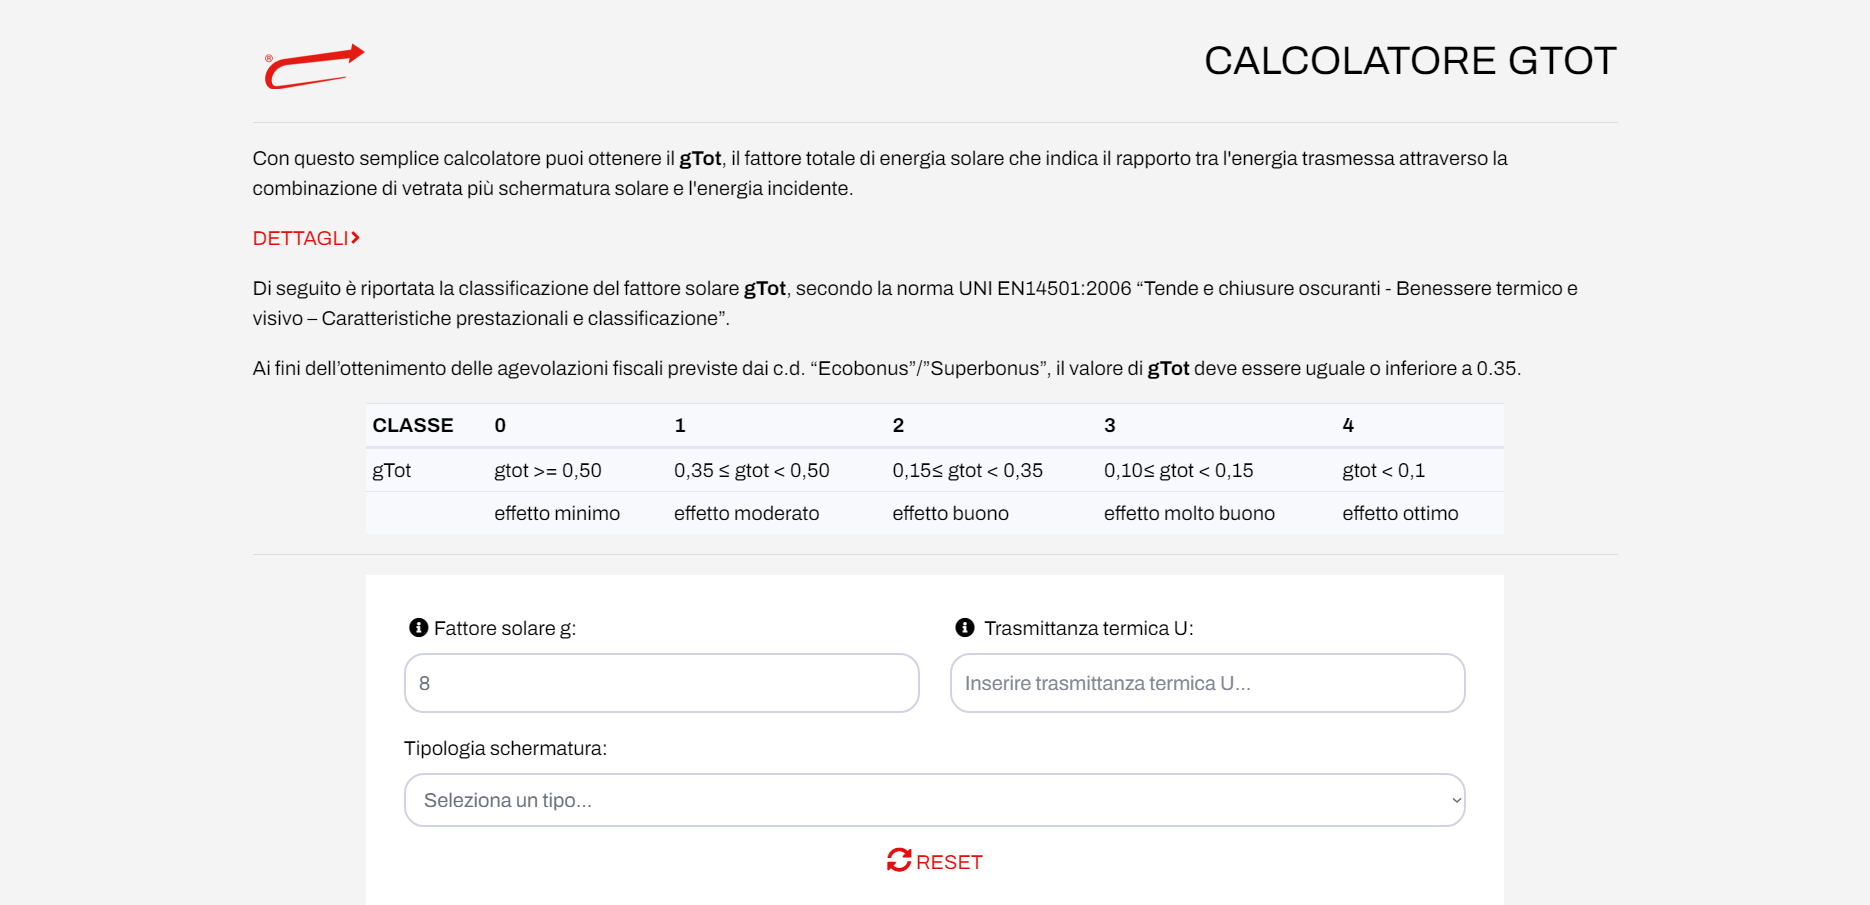Focus the Fattore solare g input field
The image size is (1870, 905).
661,683
